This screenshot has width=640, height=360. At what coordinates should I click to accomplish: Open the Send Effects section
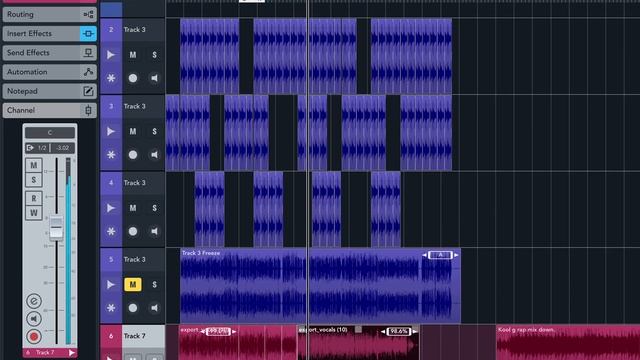point(49,53)
